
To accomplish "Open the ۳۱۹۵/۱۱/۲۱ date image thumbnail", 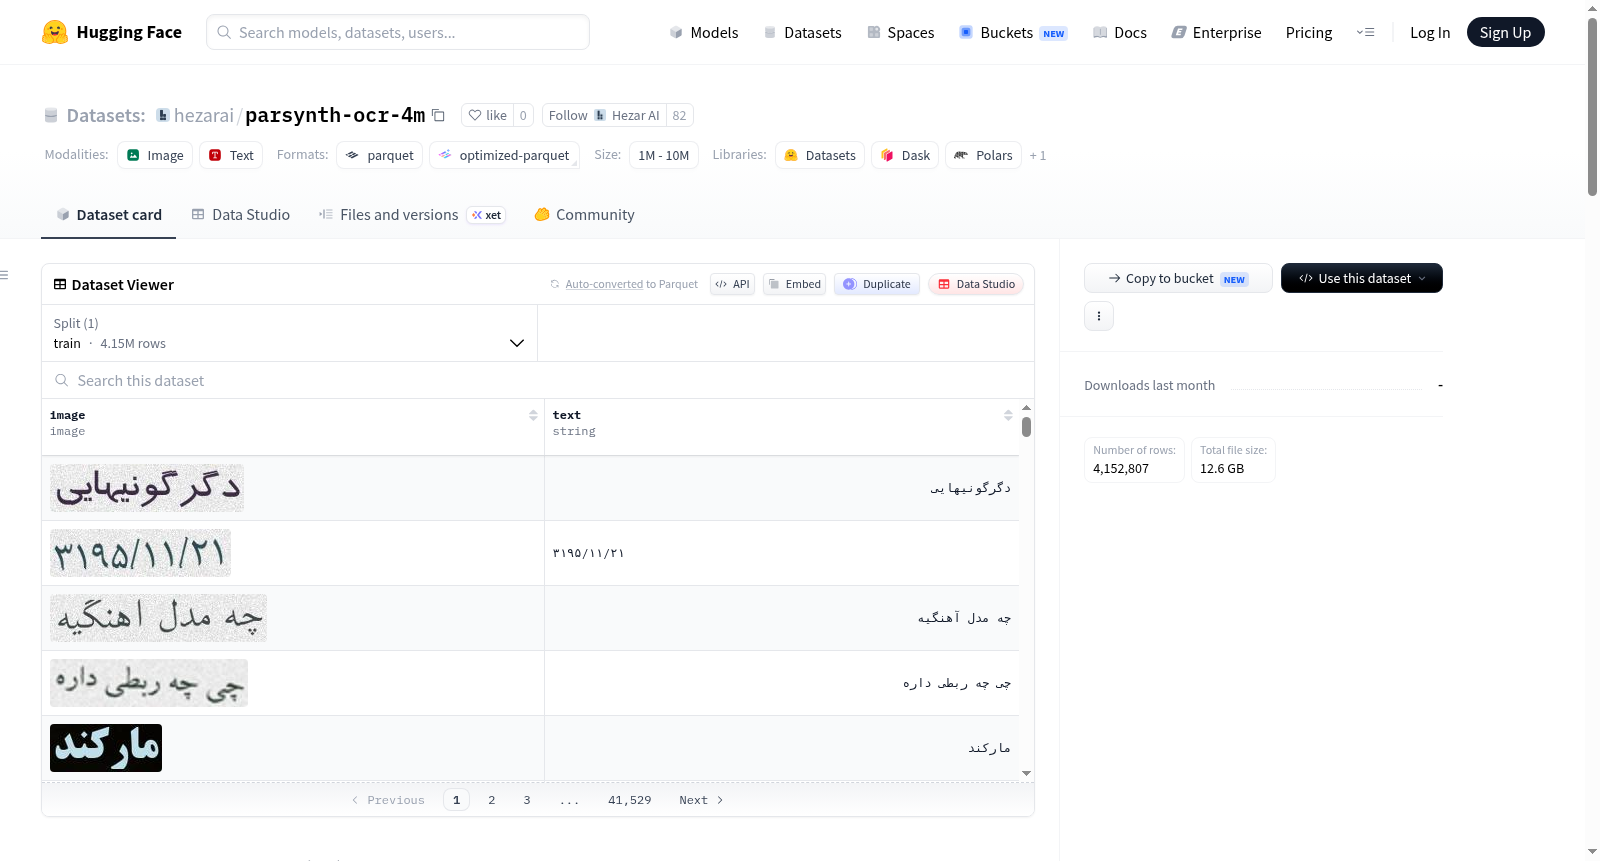I will pyautogui.click(x=140, y=553).
